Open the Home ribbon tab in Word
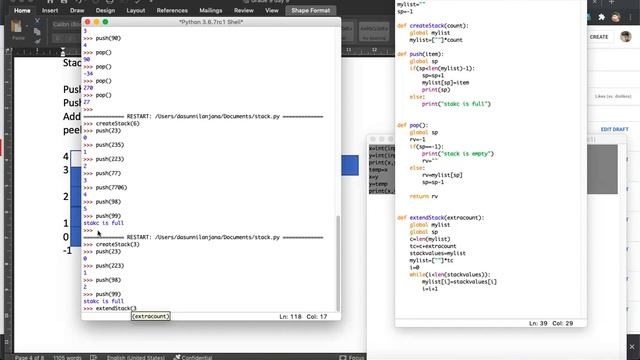640x360 pixels. (x=22, y=11)
